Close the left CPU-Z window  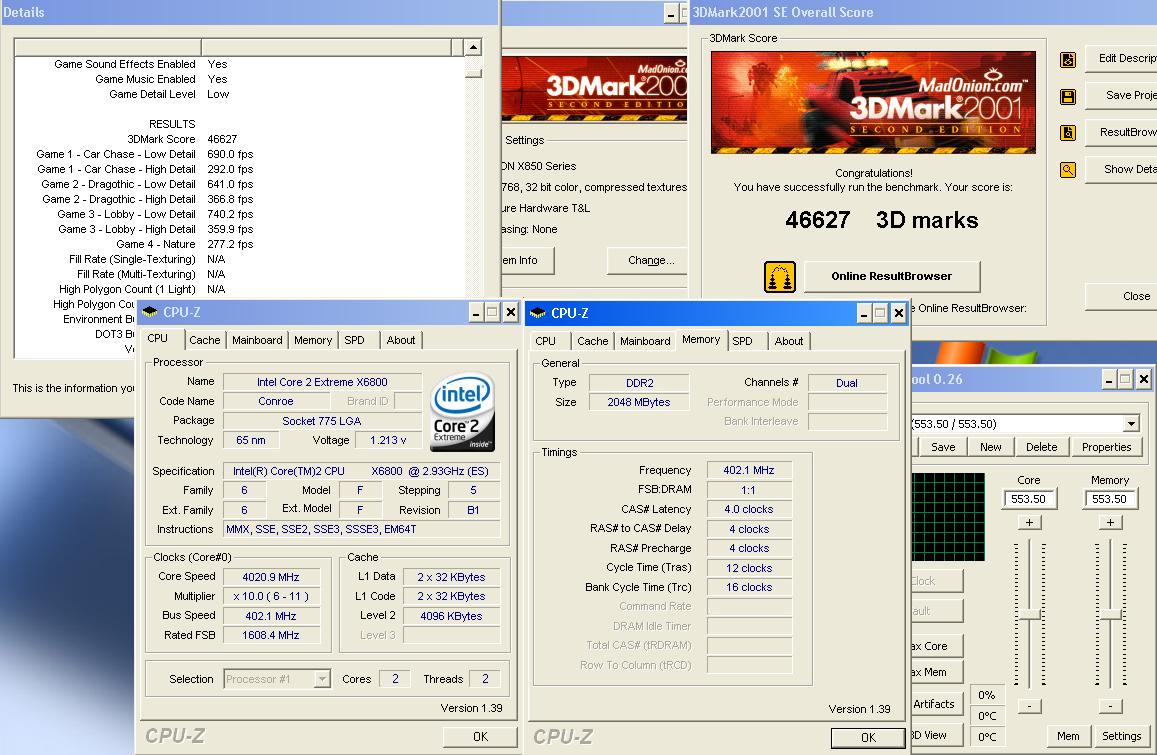tap(511, 312)
